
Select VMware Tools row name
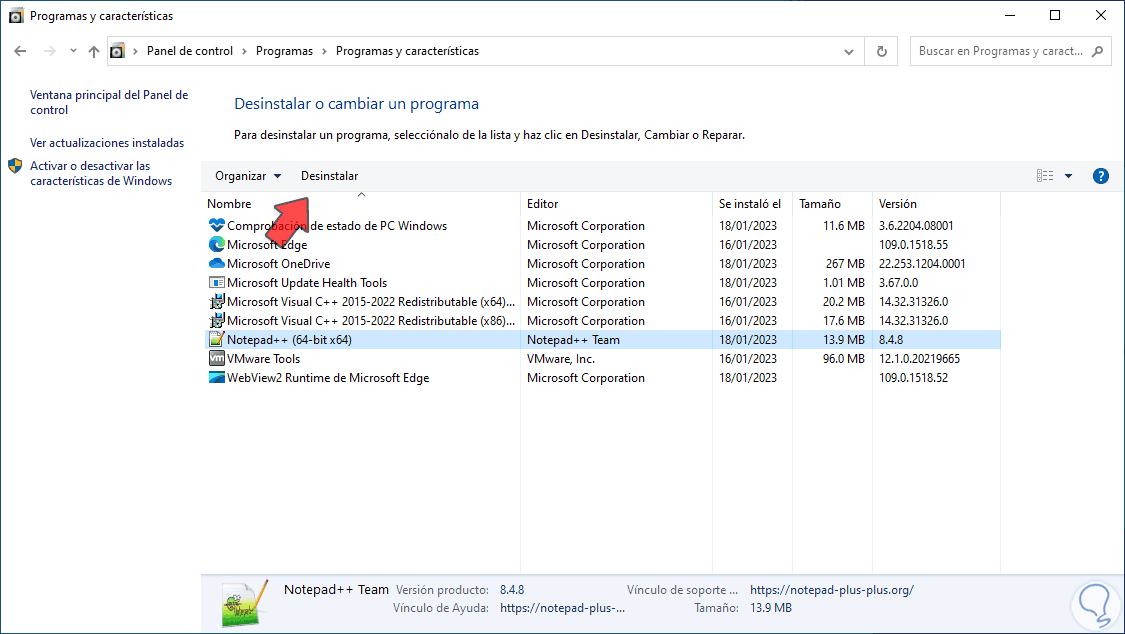(263, 359)
